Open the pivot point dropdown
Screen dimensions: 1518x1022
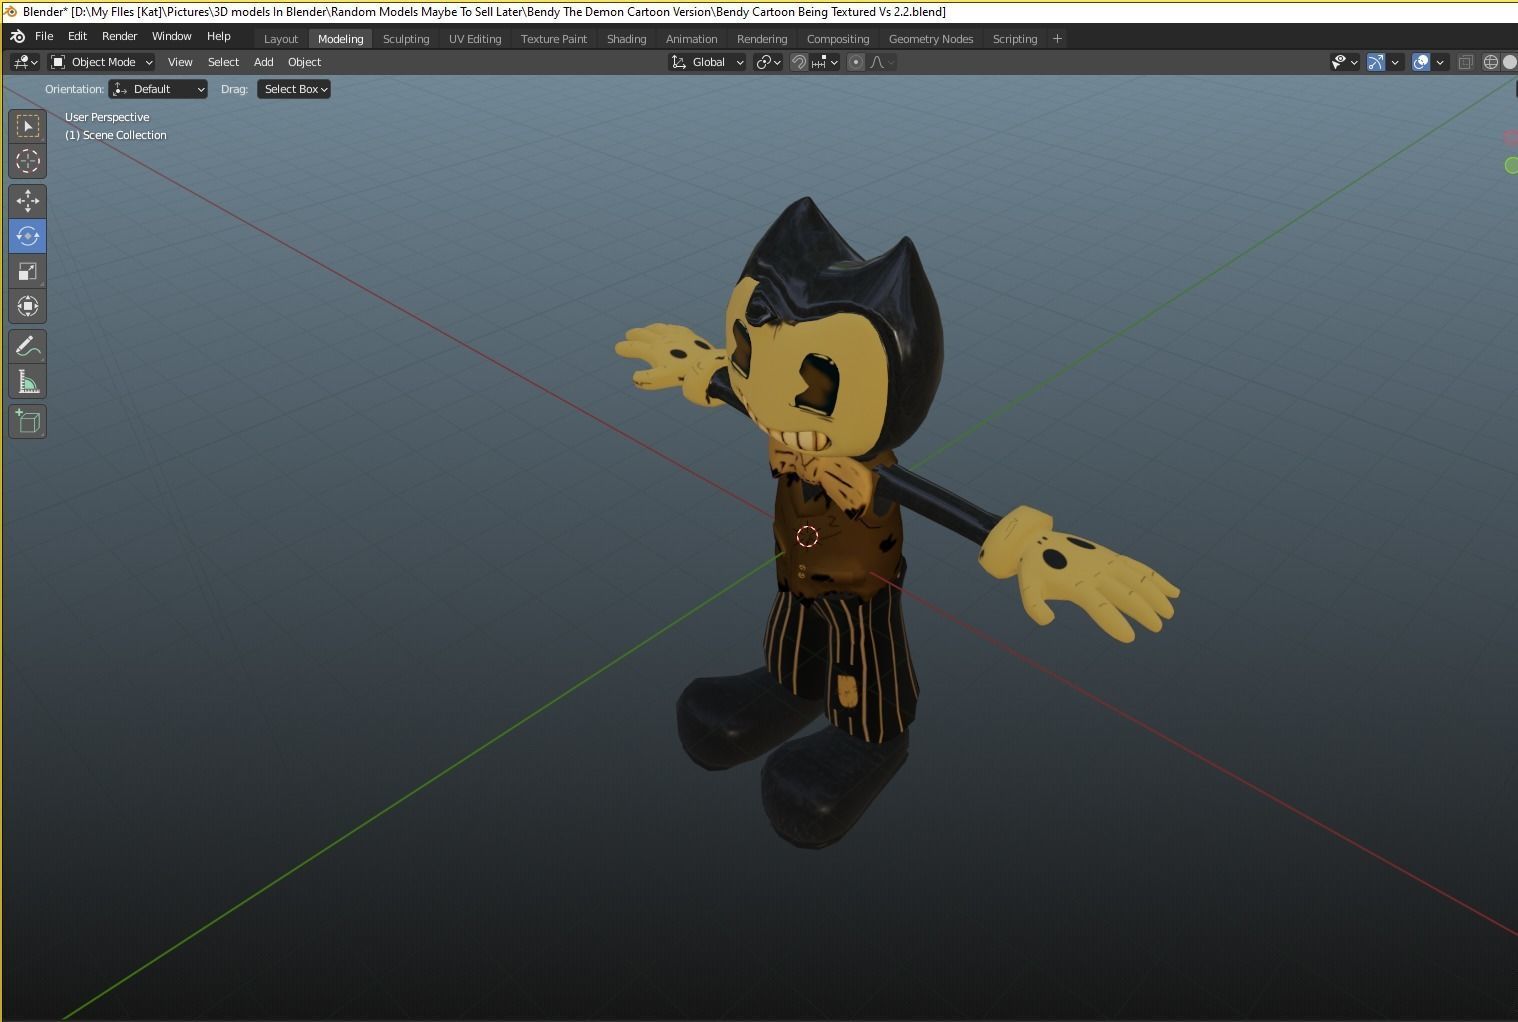pos(768,62)
